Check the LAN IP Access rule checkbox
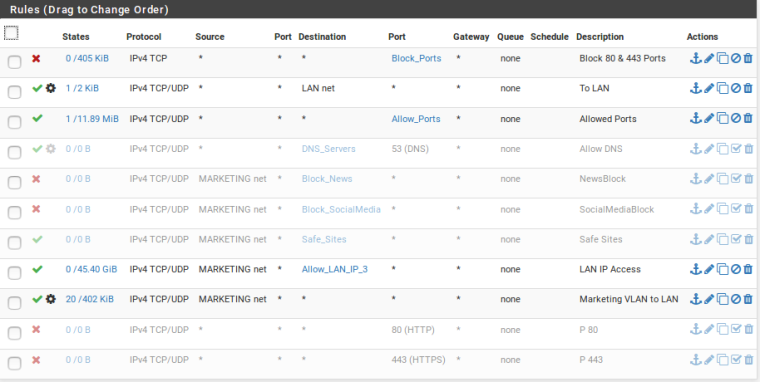 coord(15,272)
